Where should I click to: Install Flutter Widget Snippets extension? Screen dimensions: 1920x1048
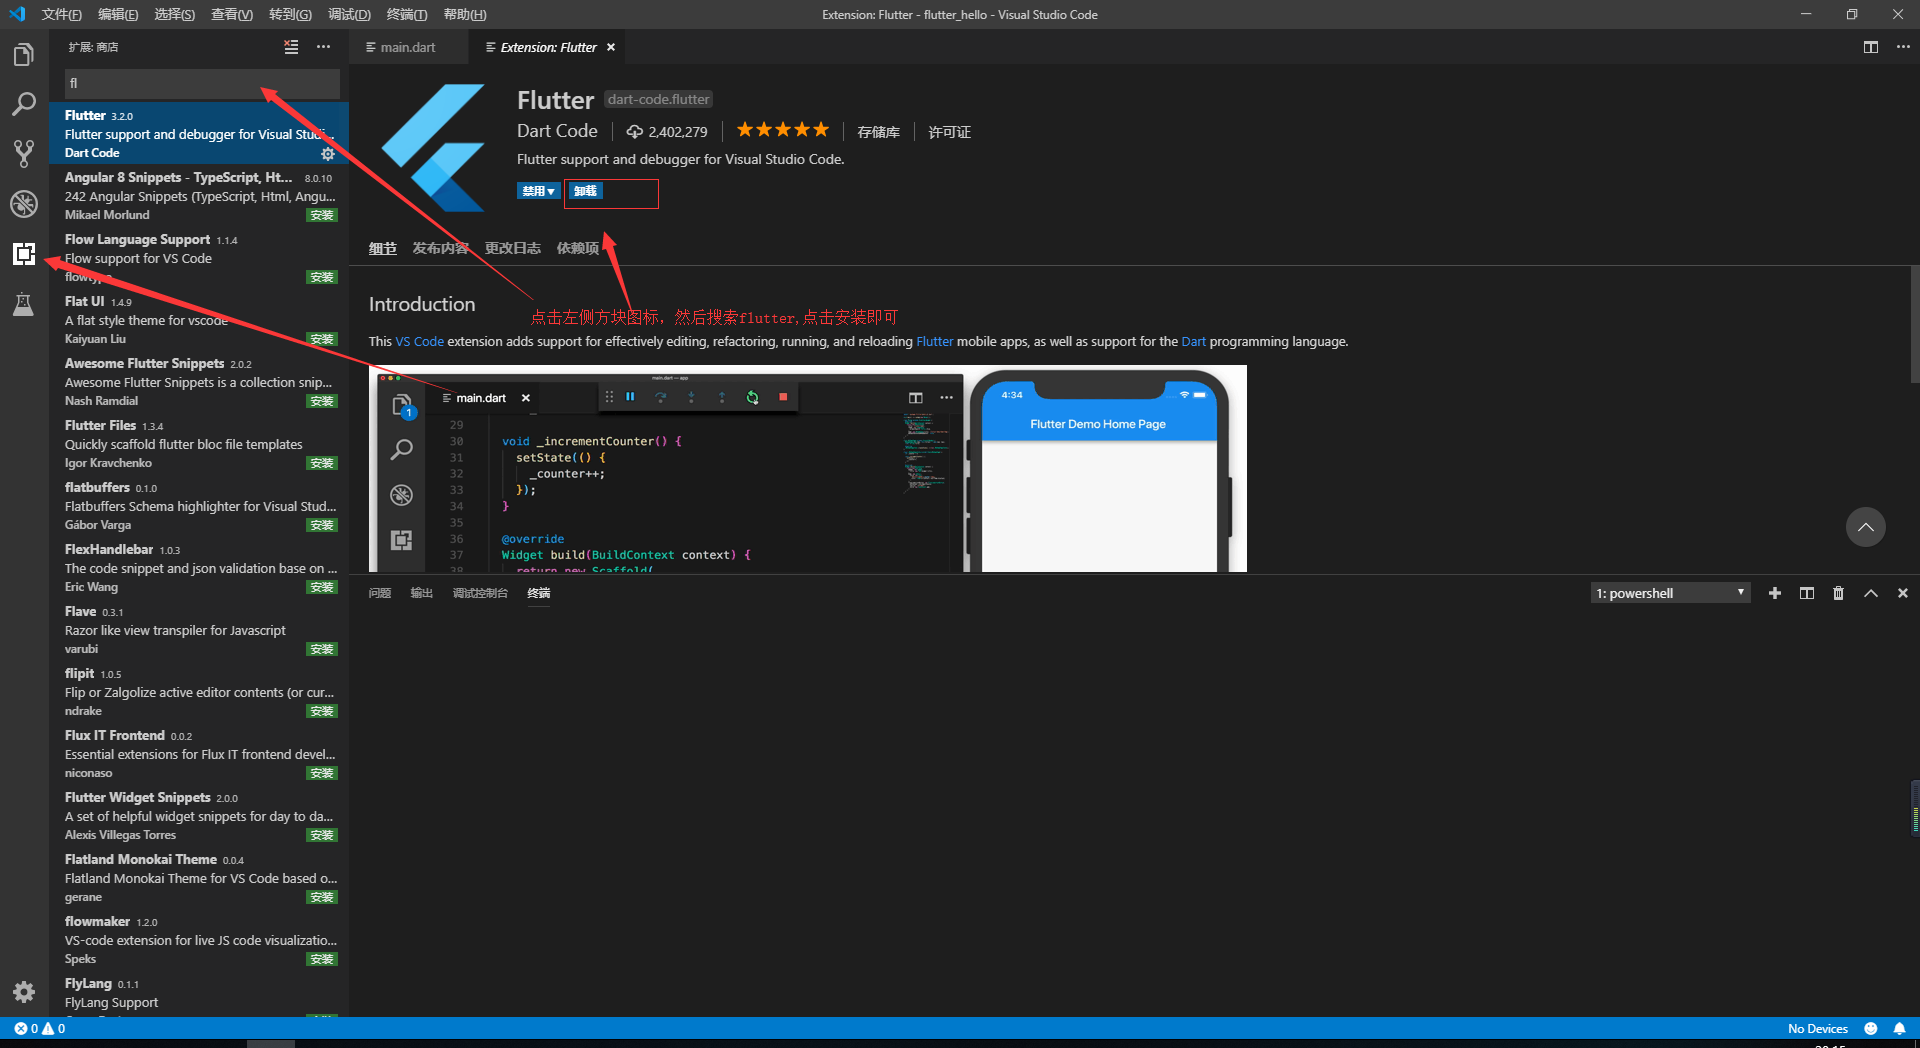coord(322,835)
